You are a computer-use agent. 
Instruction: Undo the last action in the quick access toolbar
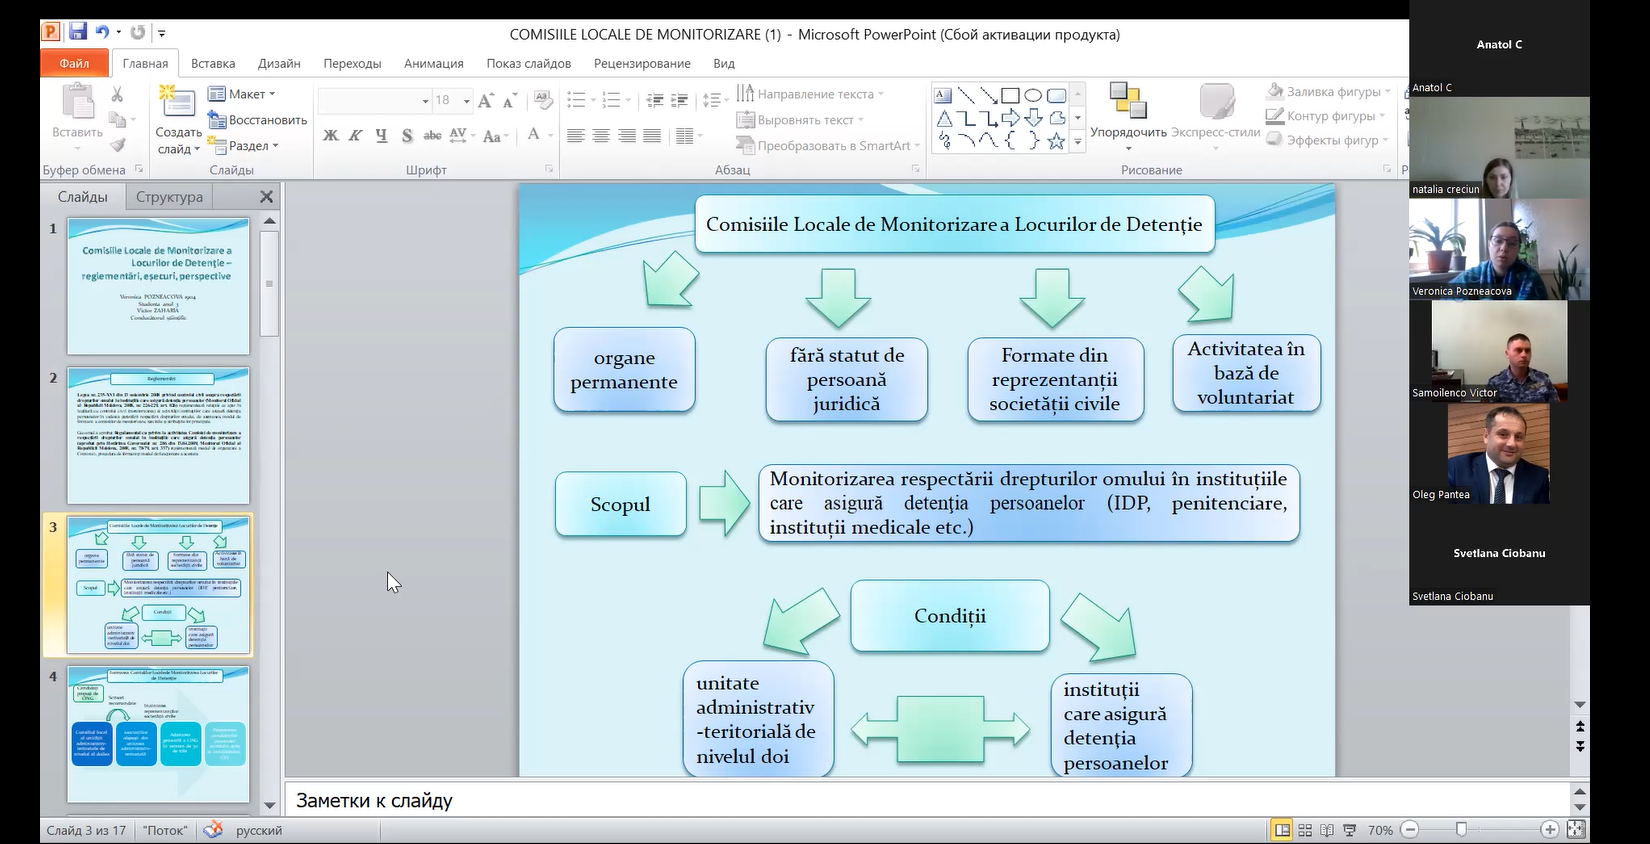coord(102,32)
